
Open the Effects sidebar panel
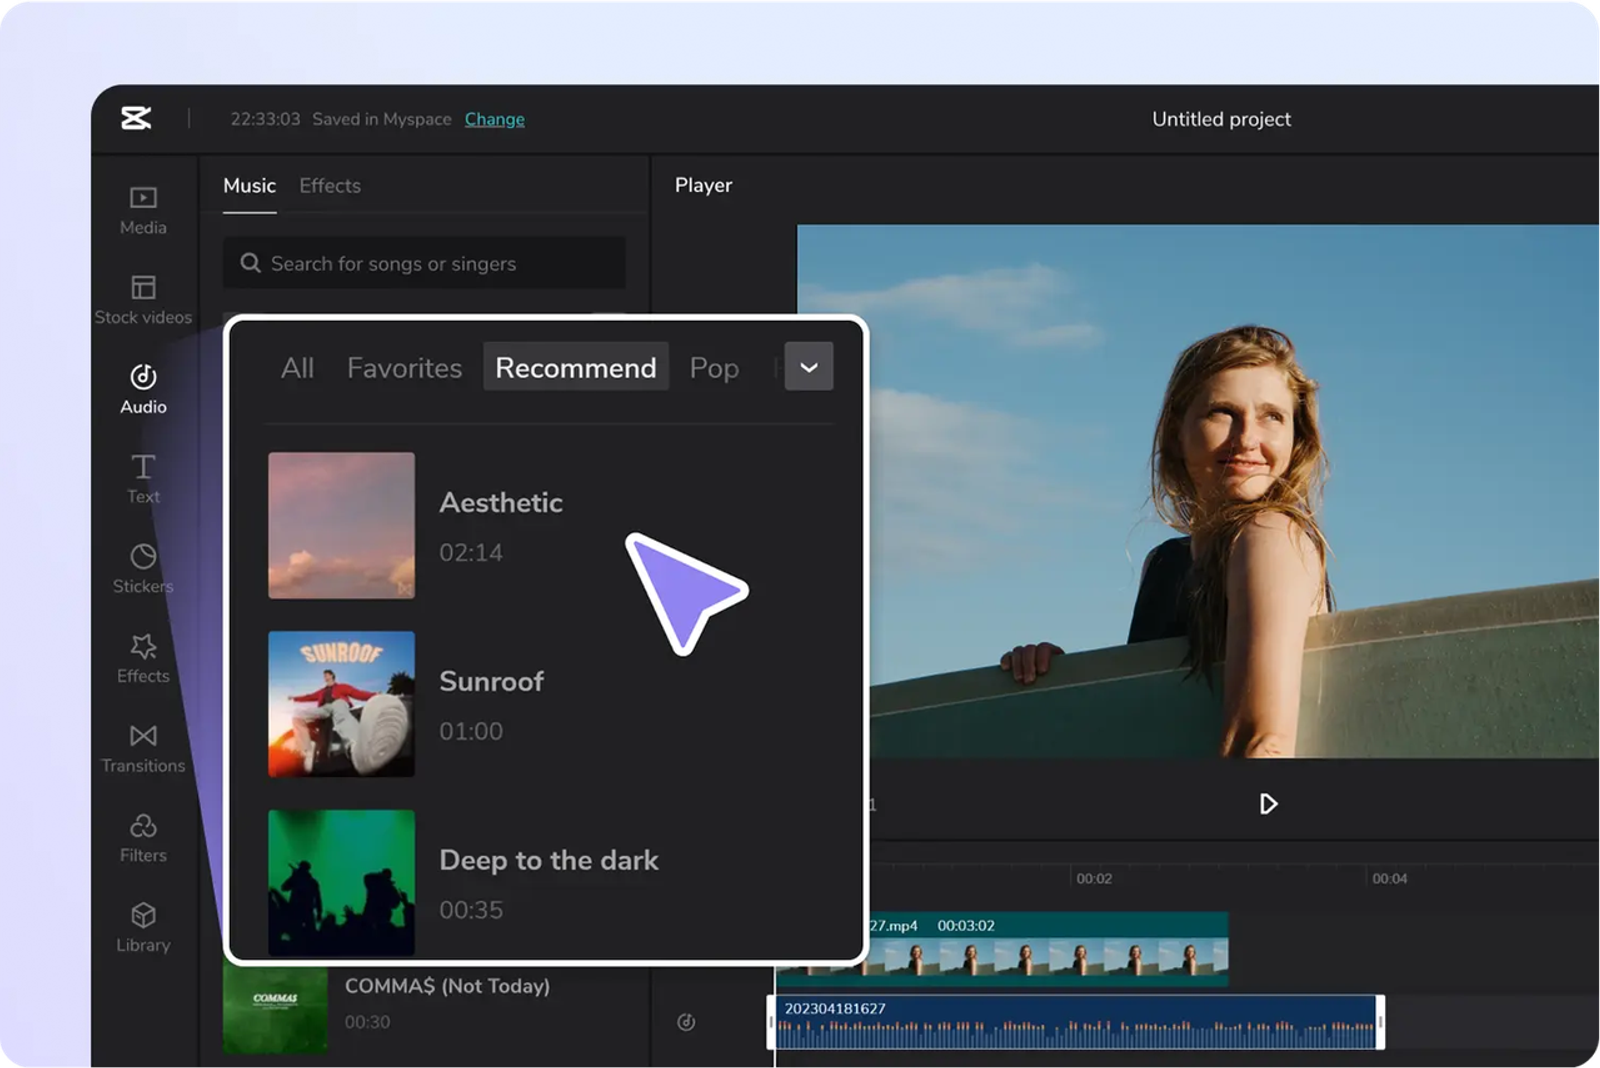click(143, 659)
